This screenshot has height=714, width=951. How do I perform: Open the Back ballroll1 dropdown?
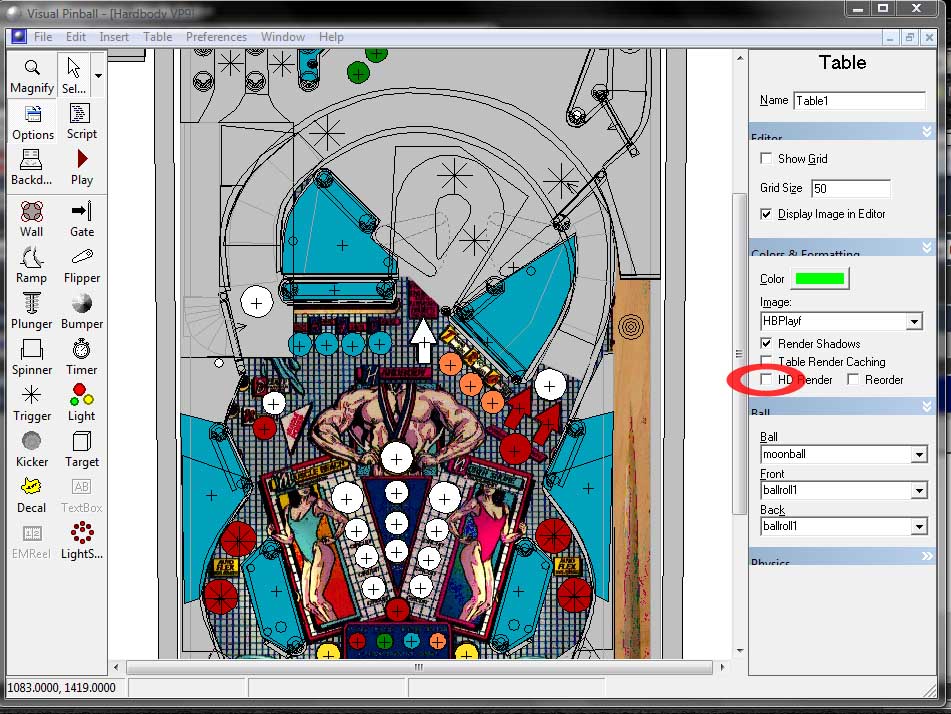point(919,527)
